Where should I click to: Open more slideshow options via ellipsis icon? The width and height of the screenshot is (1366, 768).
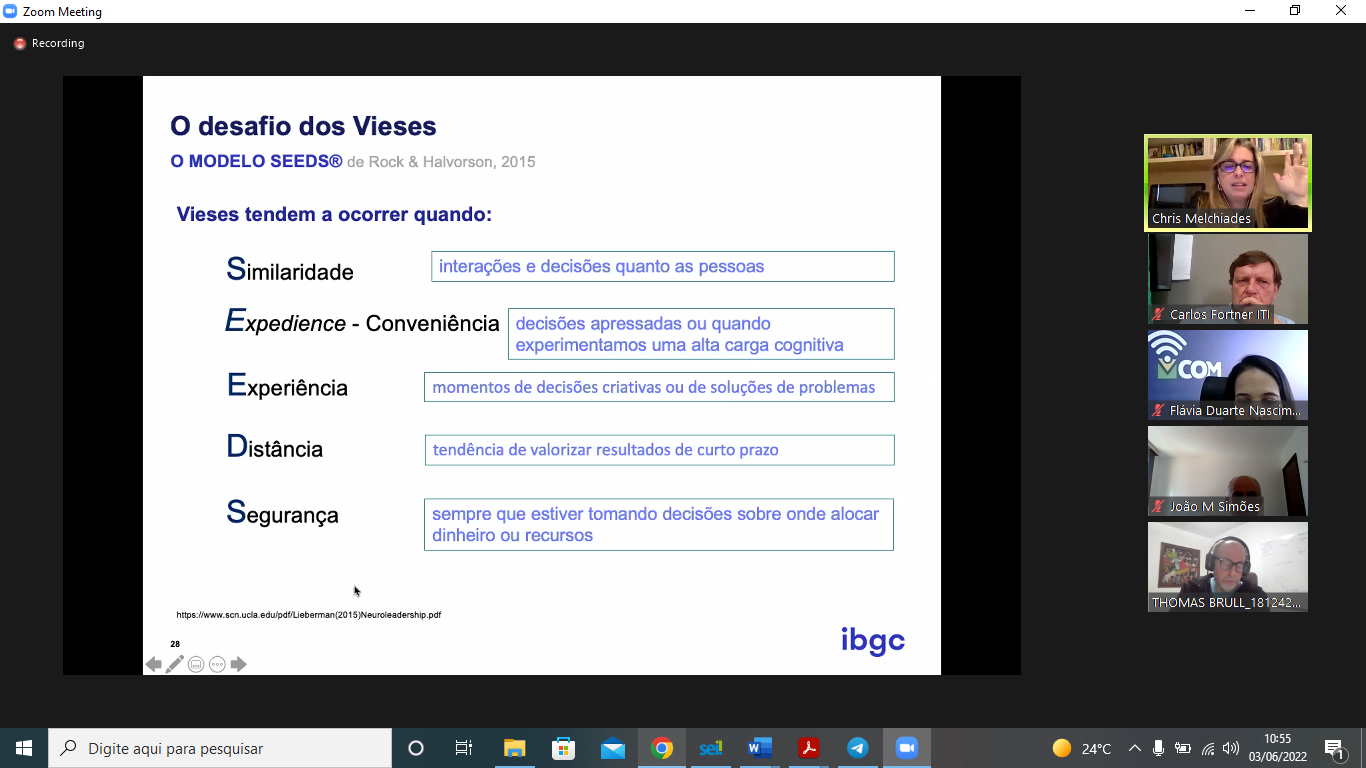tap(217, 663)
